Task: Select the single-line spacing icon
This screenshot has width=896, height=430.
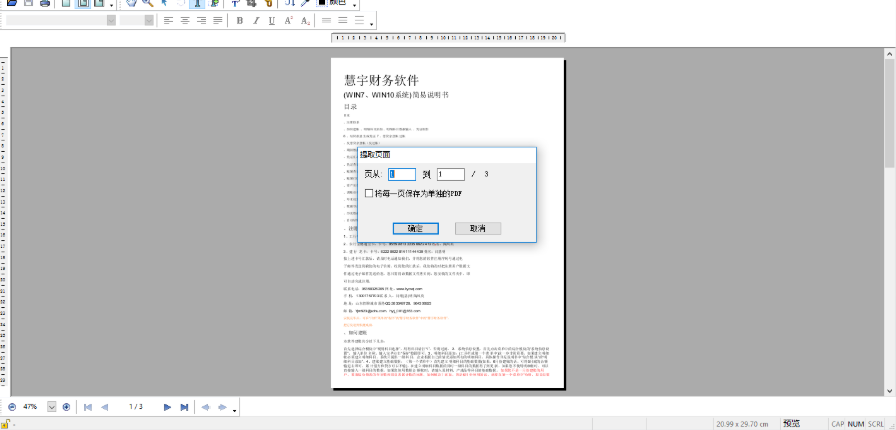Action: (x=326, y=21)
